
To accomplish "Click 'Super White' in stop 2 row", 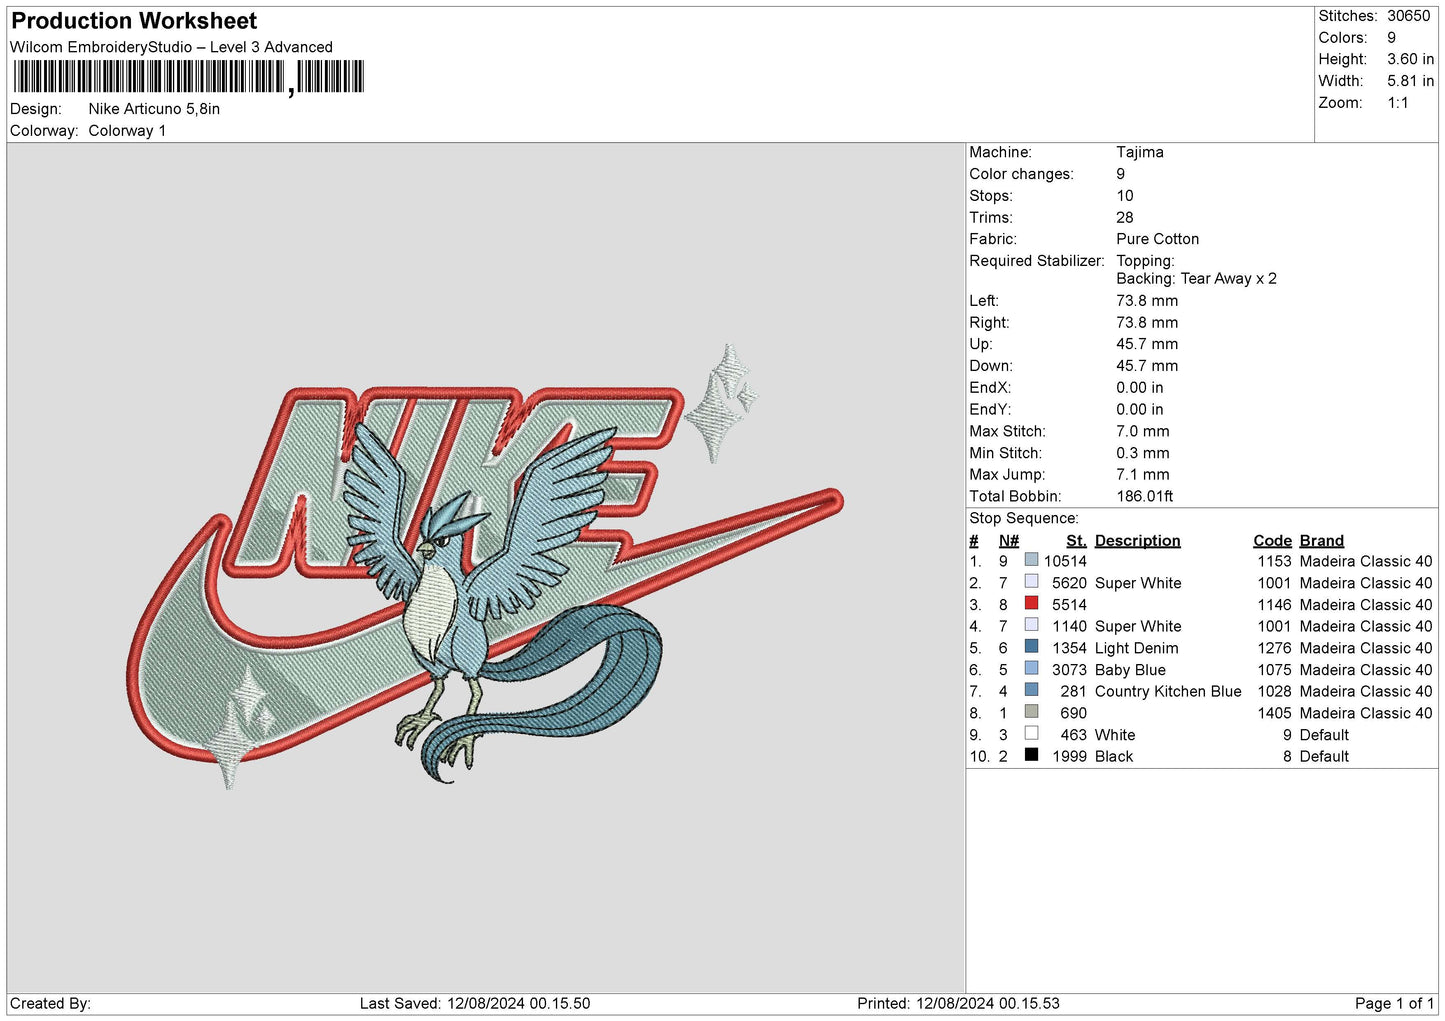I will pos(1138,583).
